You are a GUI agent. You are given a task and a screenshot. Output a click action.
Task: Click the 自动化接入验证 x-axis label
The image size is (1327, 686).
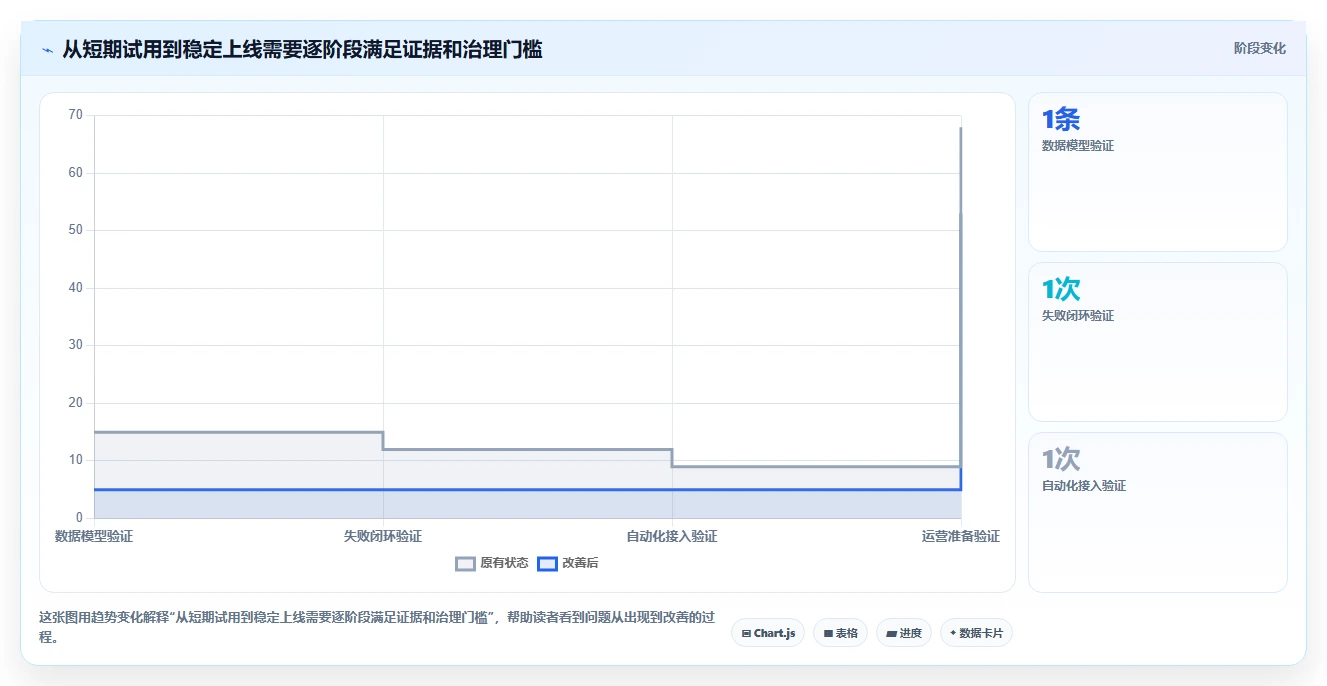coord(672,536)
